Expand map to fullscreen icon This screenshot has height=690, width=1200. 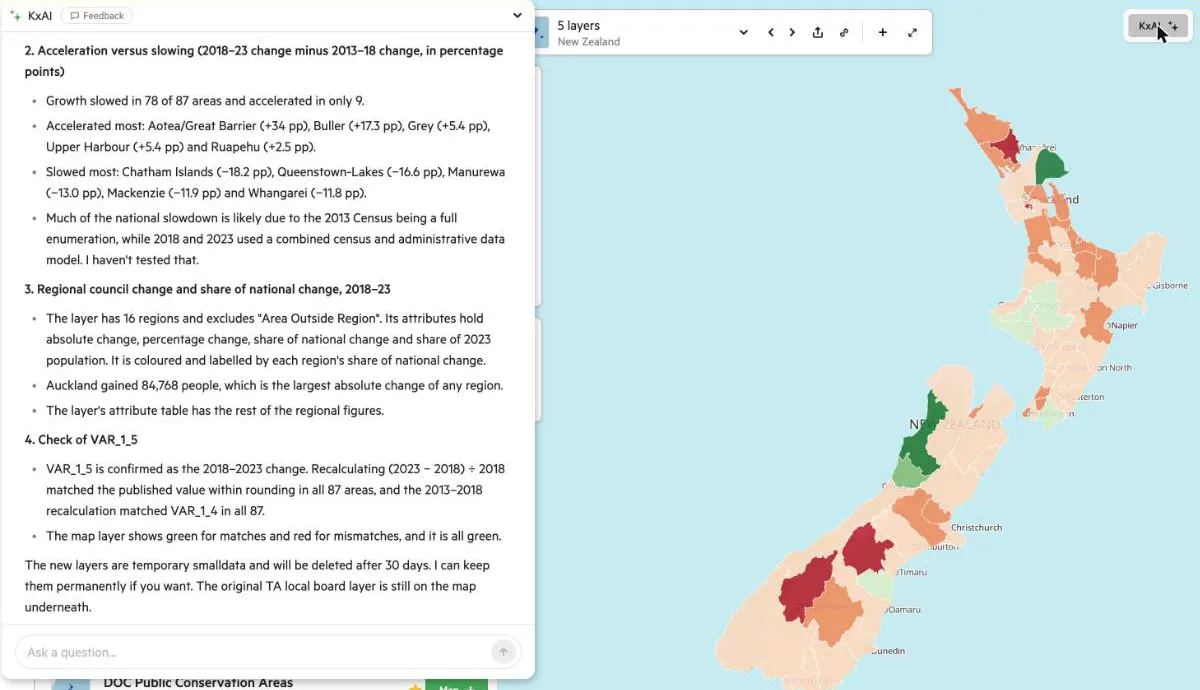pos(912,33)
